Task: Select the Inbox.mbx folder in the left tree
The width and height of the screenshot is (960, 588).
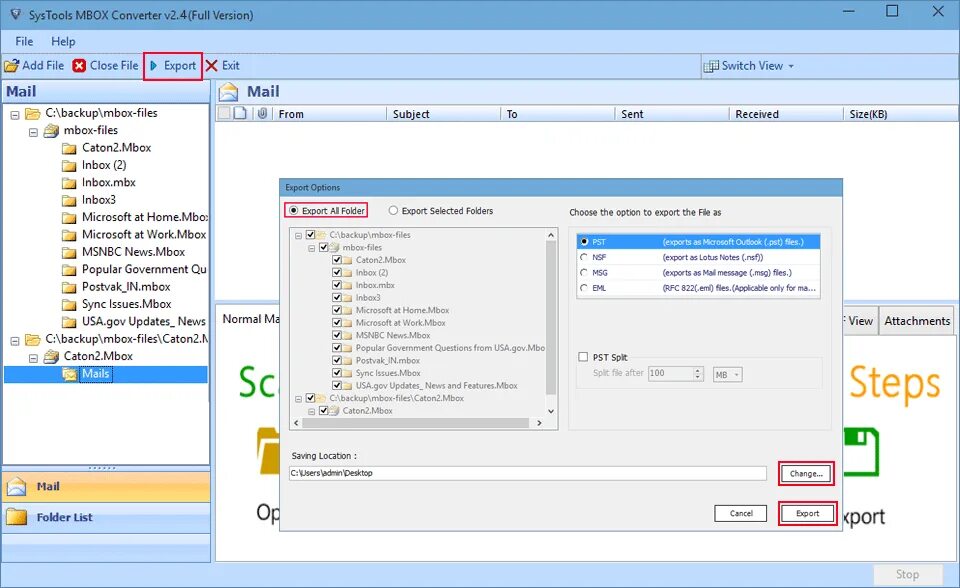Action: coord(108,182)
